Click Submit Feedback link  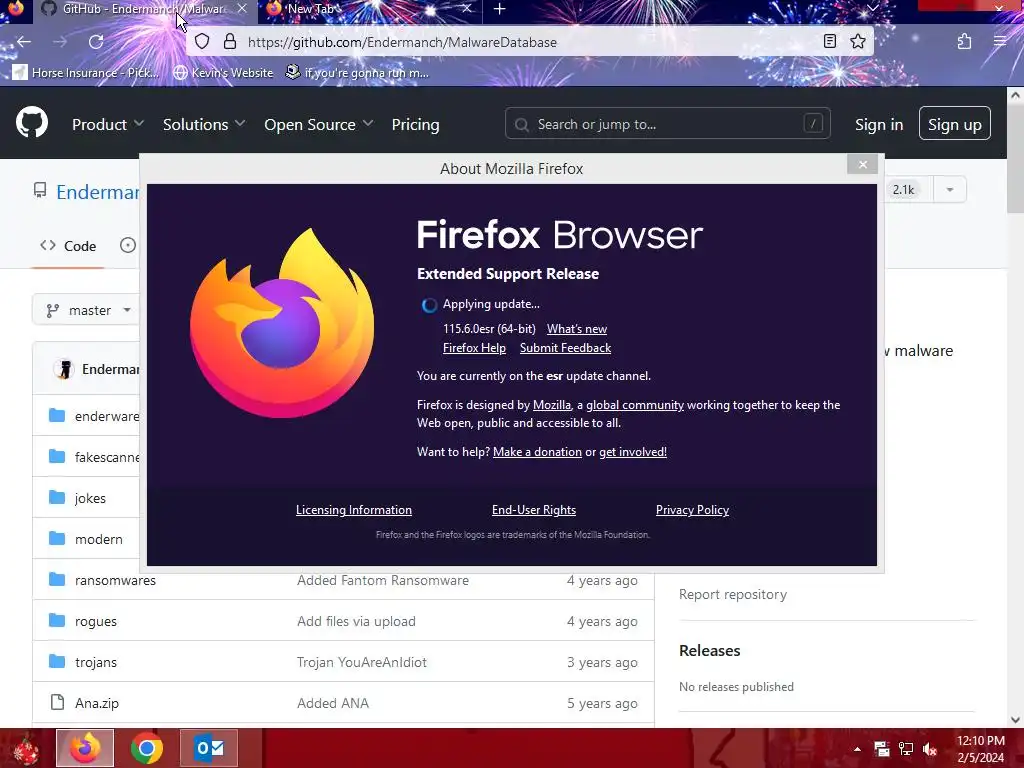[x=566, y=348]
